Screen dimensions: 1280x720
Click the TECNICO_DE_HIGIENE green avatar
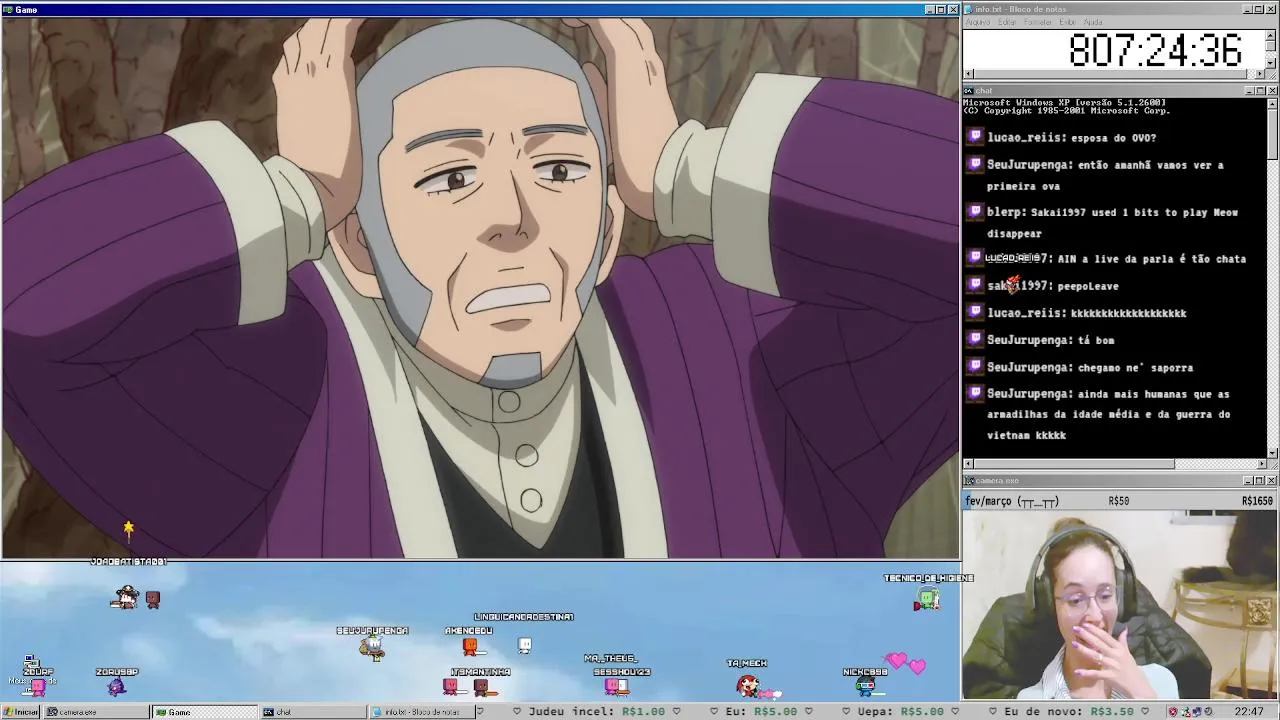click(x=927, y=599)
